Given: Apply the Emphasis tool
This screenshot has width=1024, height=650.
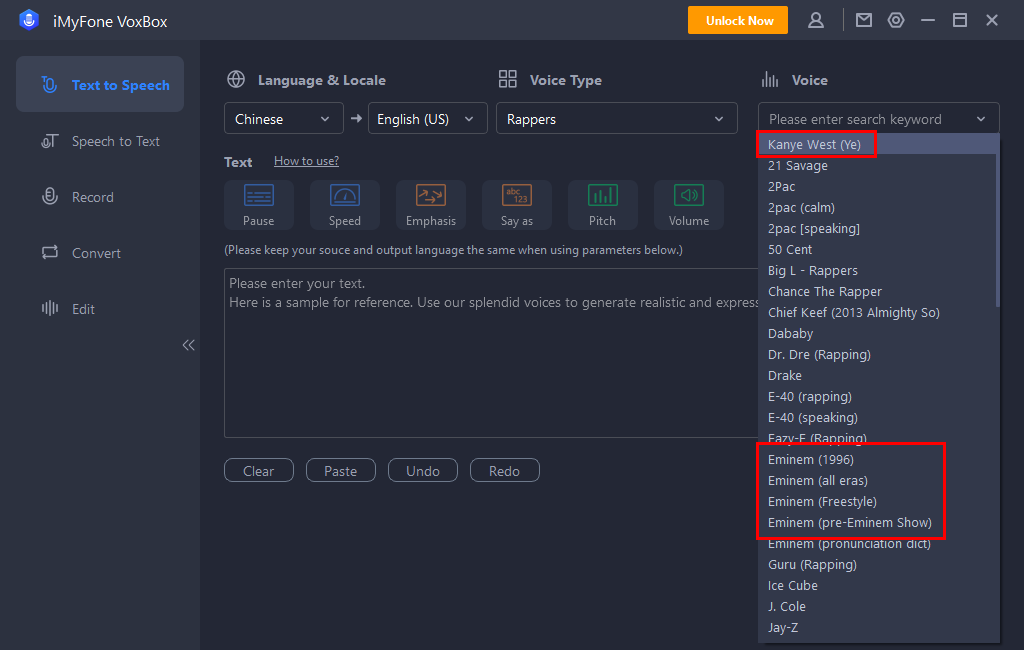Looking at the screenshot, I should pyautogui.click(x=431, y=205).
